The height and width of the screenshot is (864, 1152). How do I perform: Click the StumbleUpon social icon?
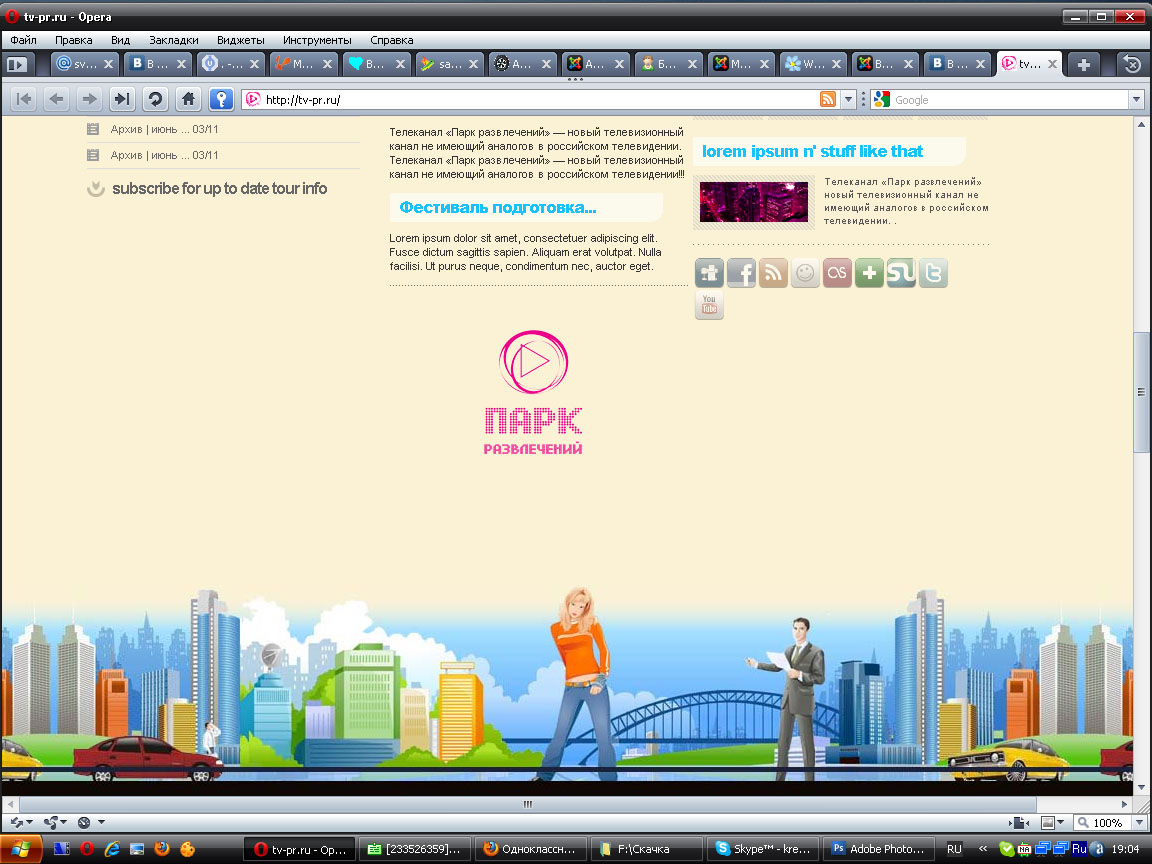(901, 273)
